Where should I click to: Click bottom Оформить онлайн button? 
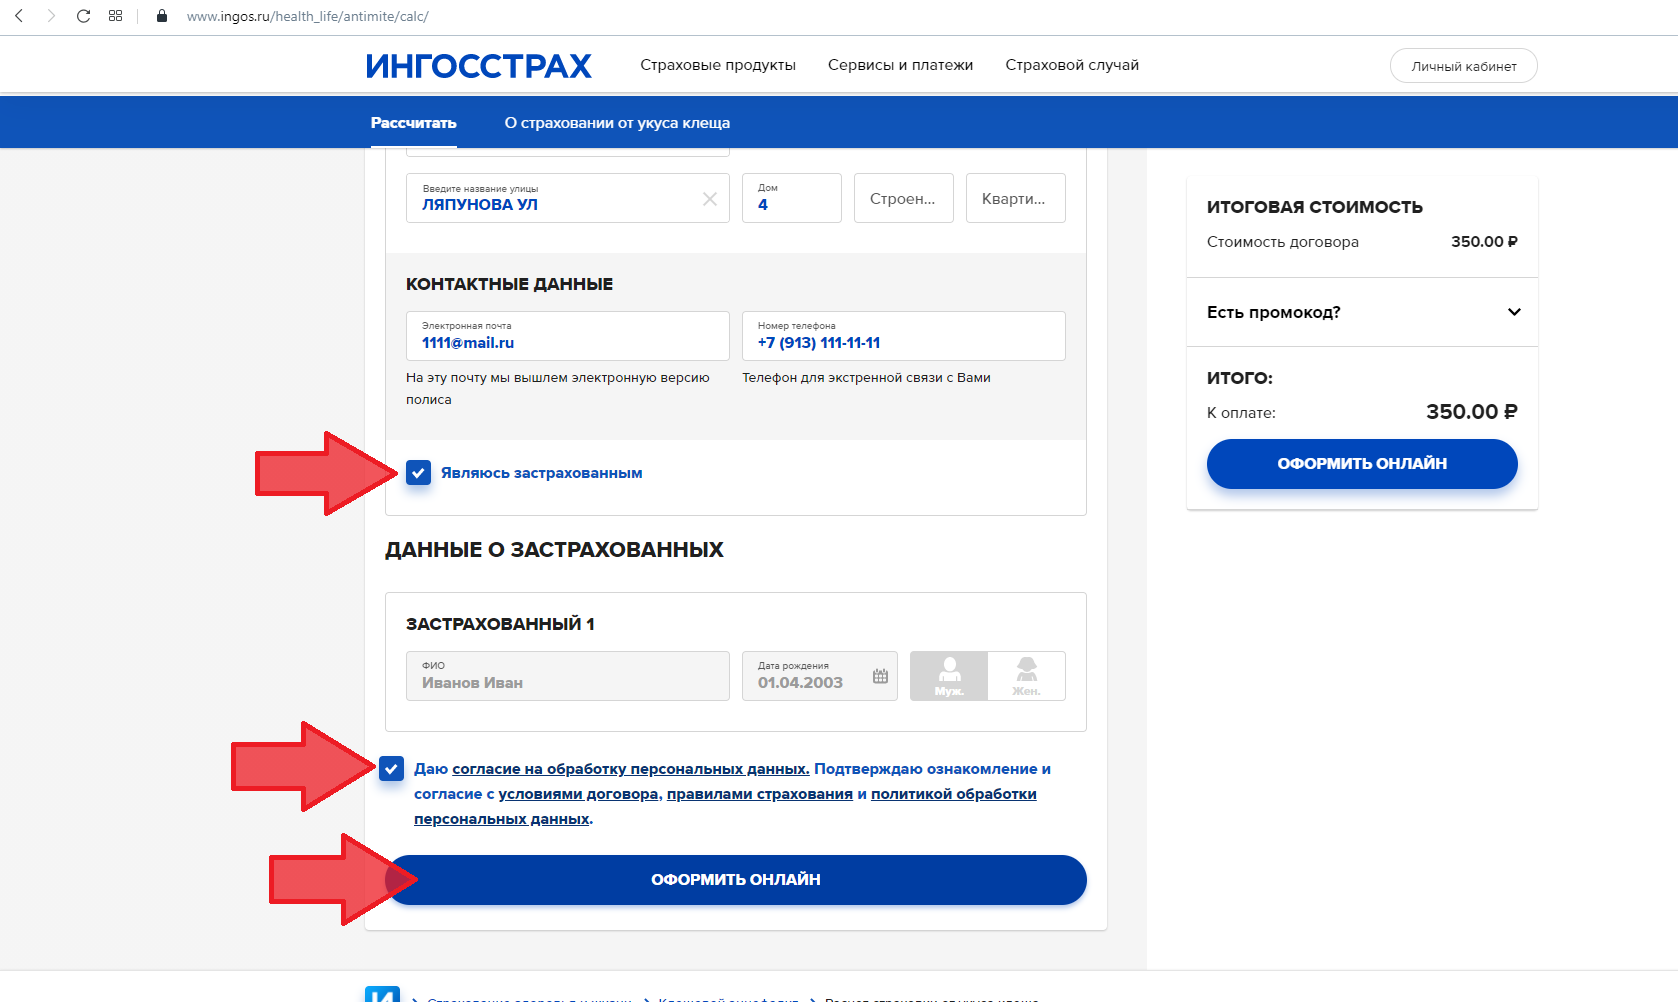click(x=736, y=880)
